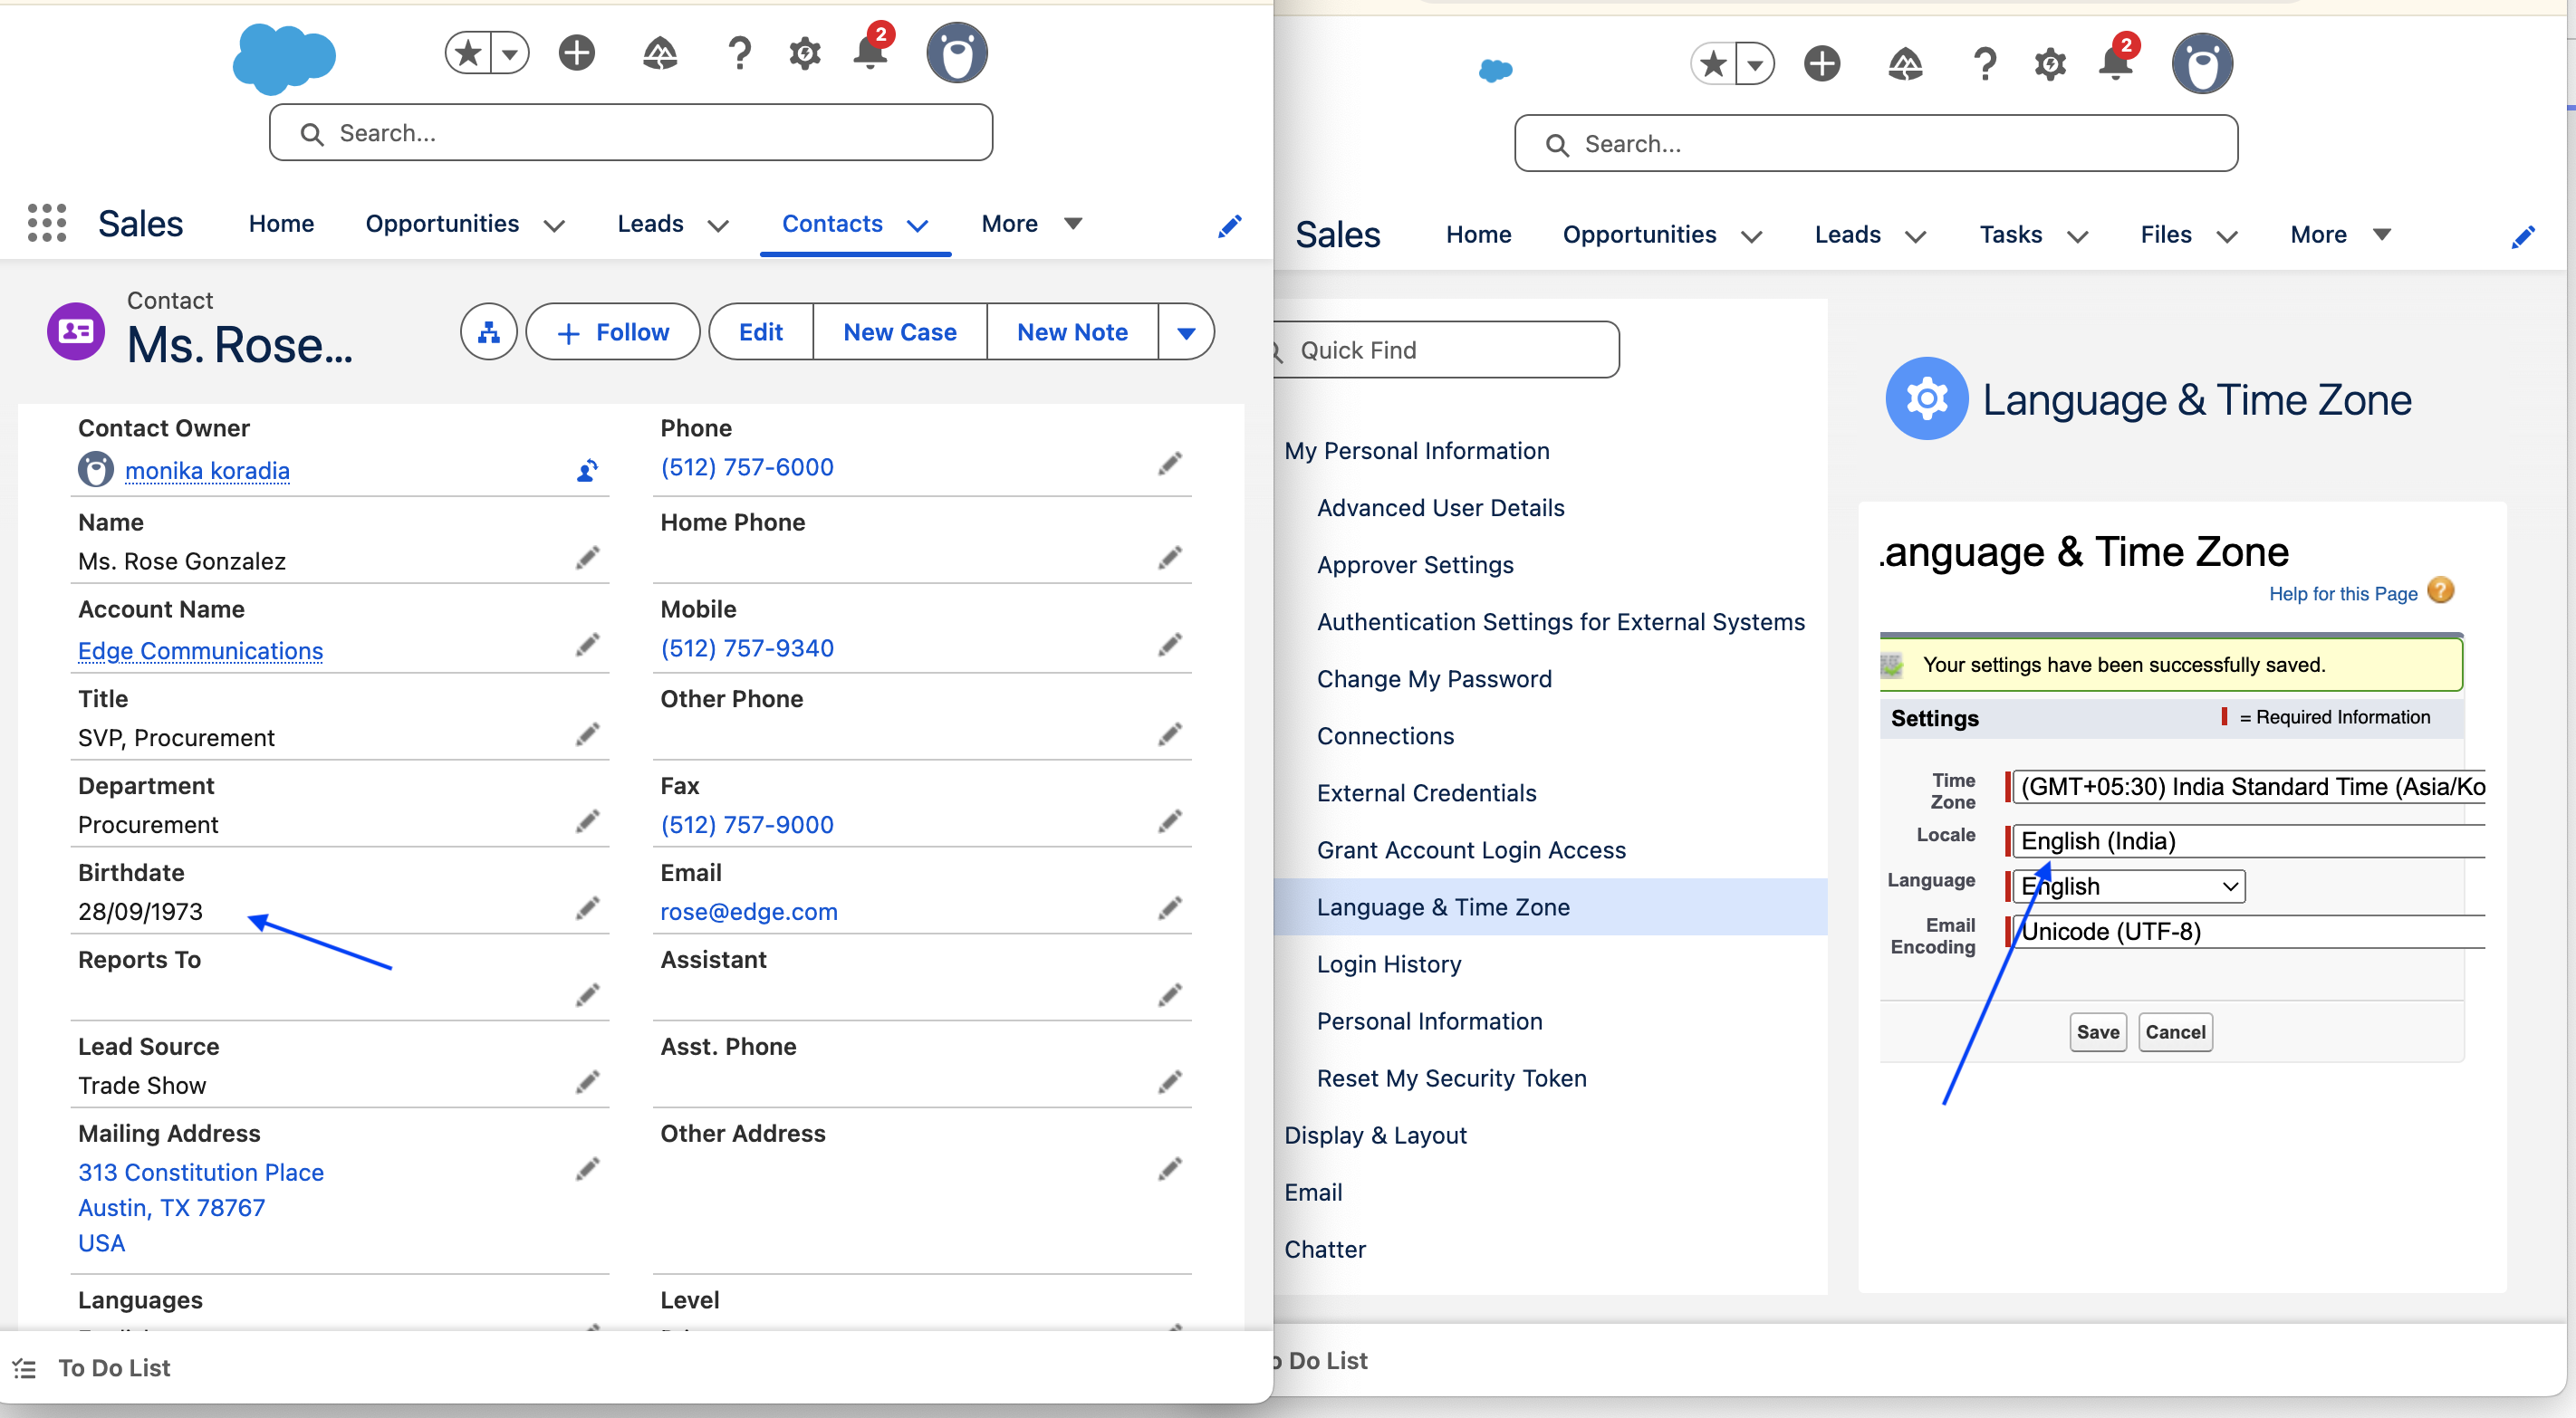
Task: View contact hierarchy icon button
Action: click(x=489, y=332)
